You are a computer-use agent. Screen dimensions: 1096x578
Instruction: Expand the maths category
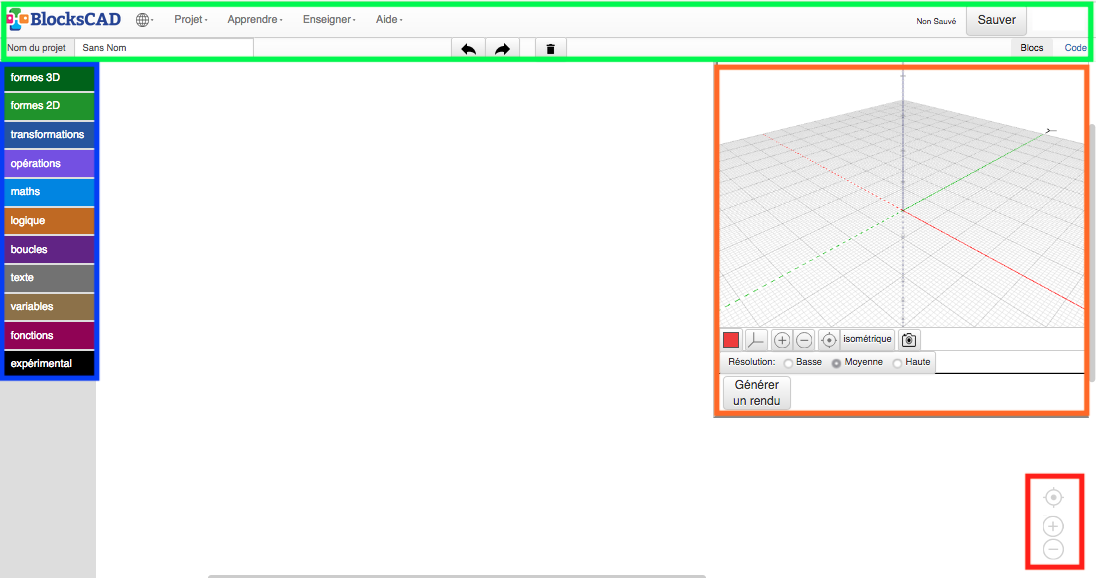pos(49,192)
